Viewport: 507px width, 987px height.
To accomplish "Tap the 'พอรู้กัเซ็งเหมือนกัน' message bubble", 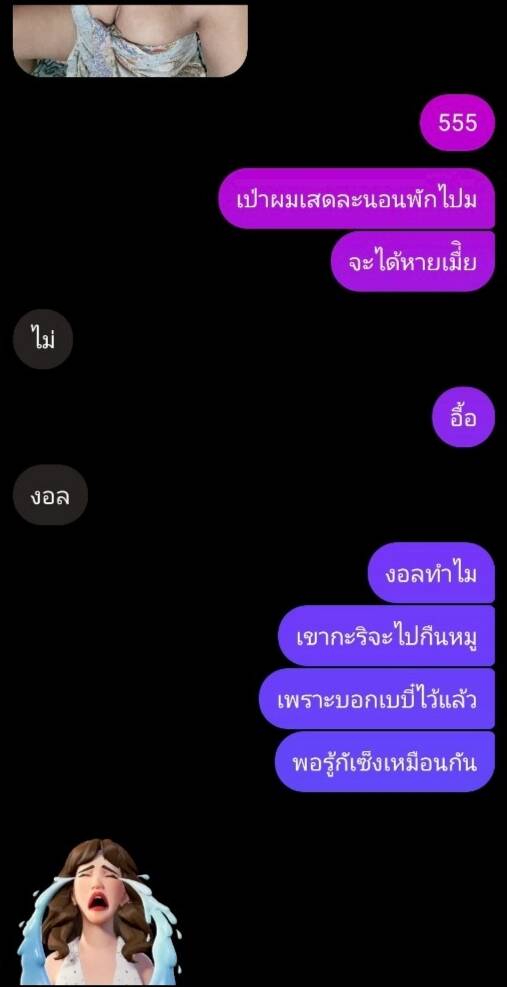I will 385,762.
